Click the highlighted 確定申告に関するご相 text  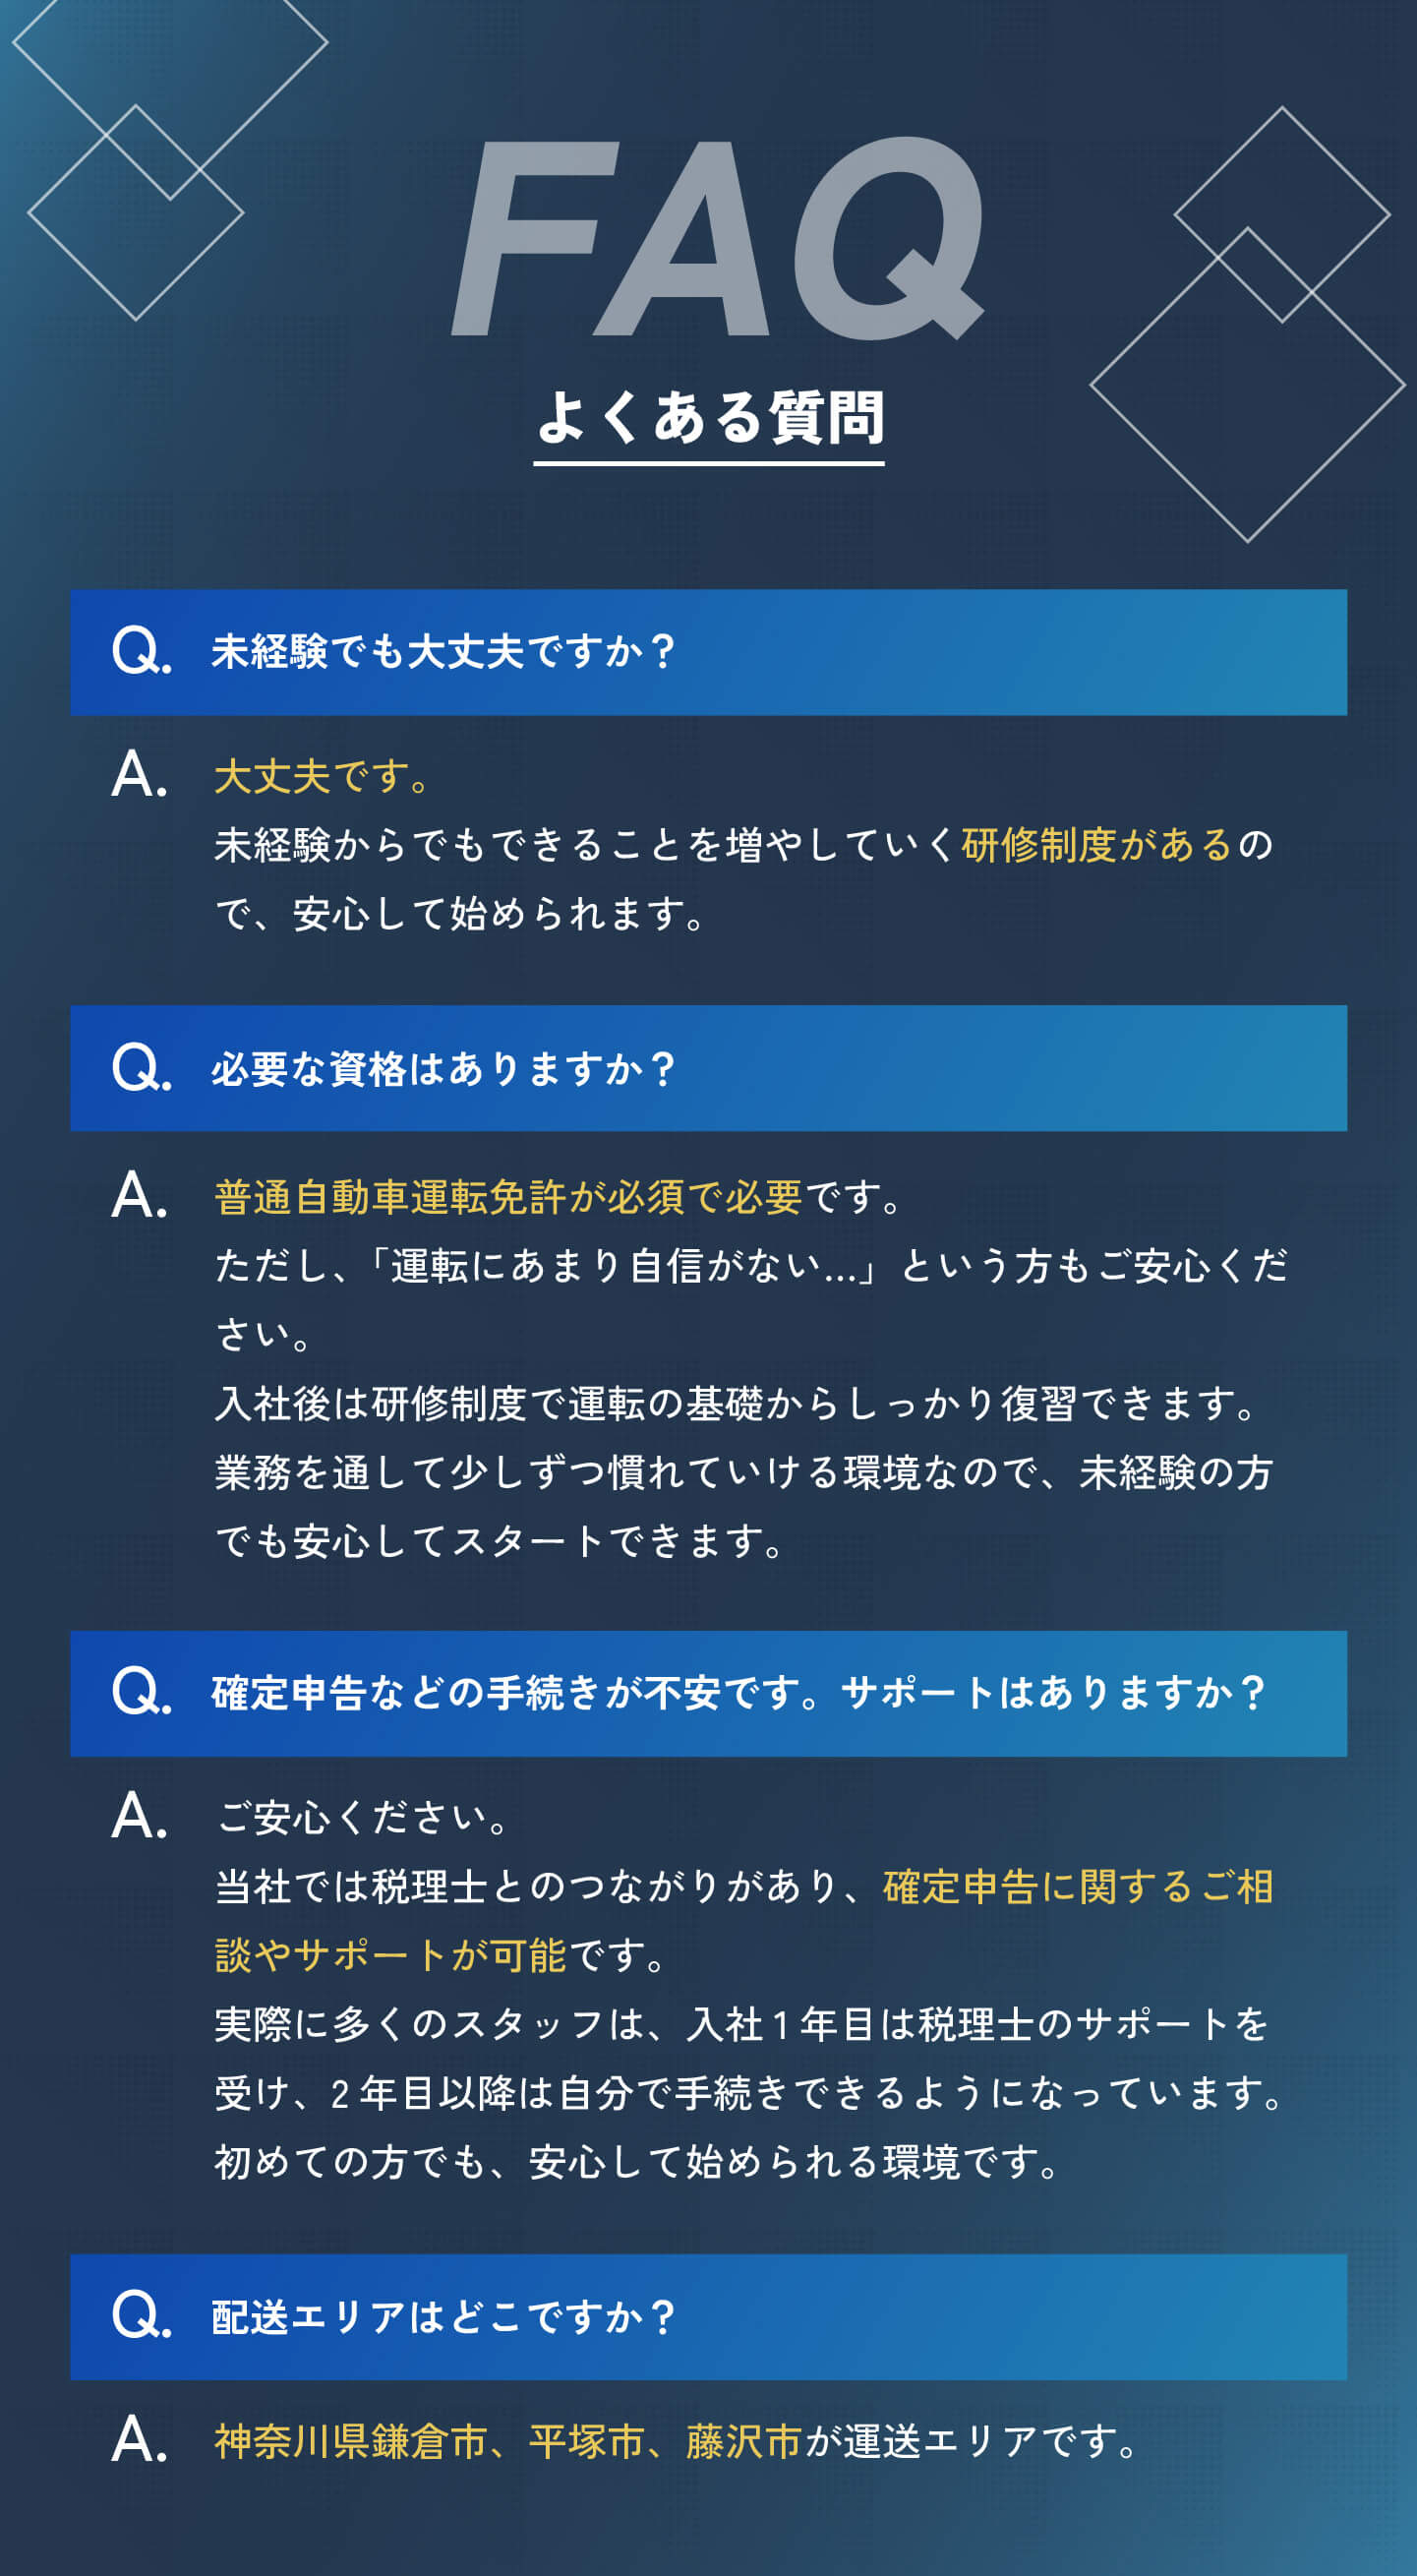point(1077,1887)
